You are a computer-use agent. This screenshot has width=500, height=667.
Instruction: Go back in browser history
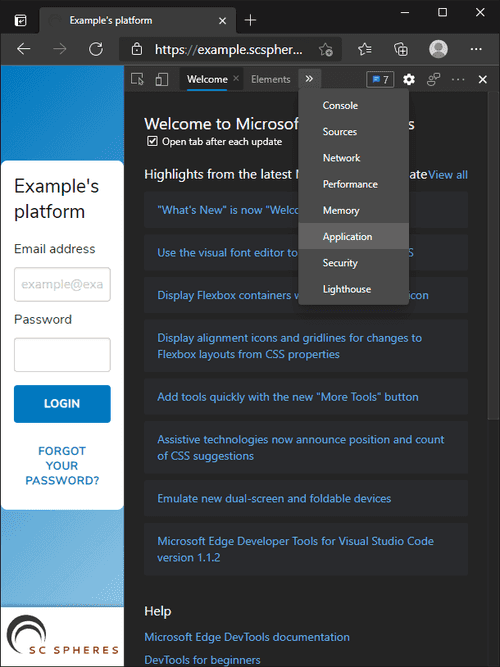[x=24, y=49]
